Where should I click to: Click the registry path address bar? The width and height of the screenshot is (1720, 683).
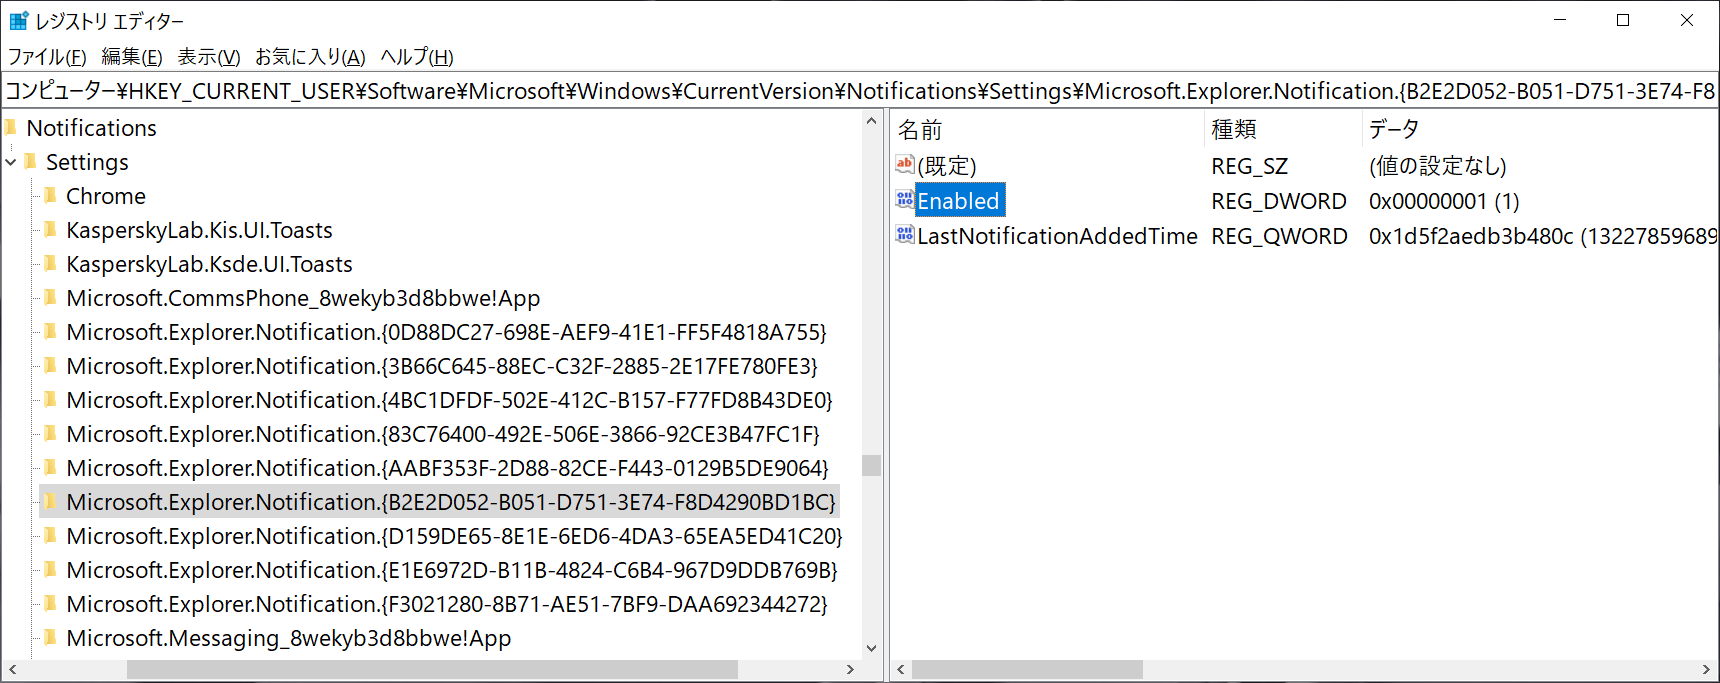pos(860,91)
